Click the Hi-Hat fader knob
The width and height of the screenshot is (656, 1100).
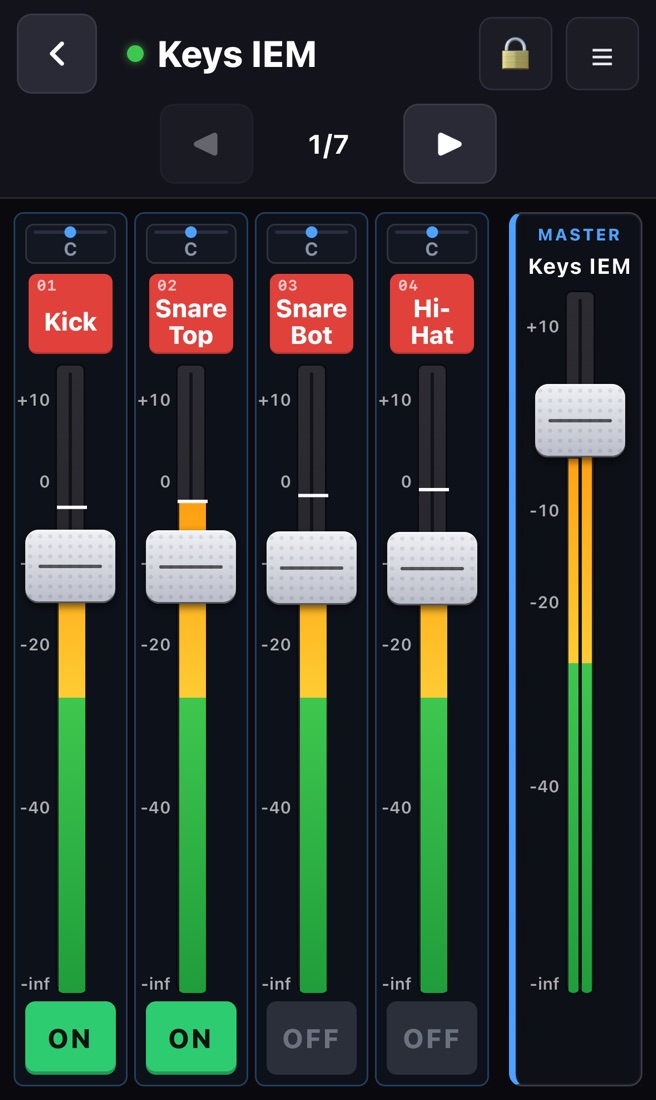pos(432,568)
